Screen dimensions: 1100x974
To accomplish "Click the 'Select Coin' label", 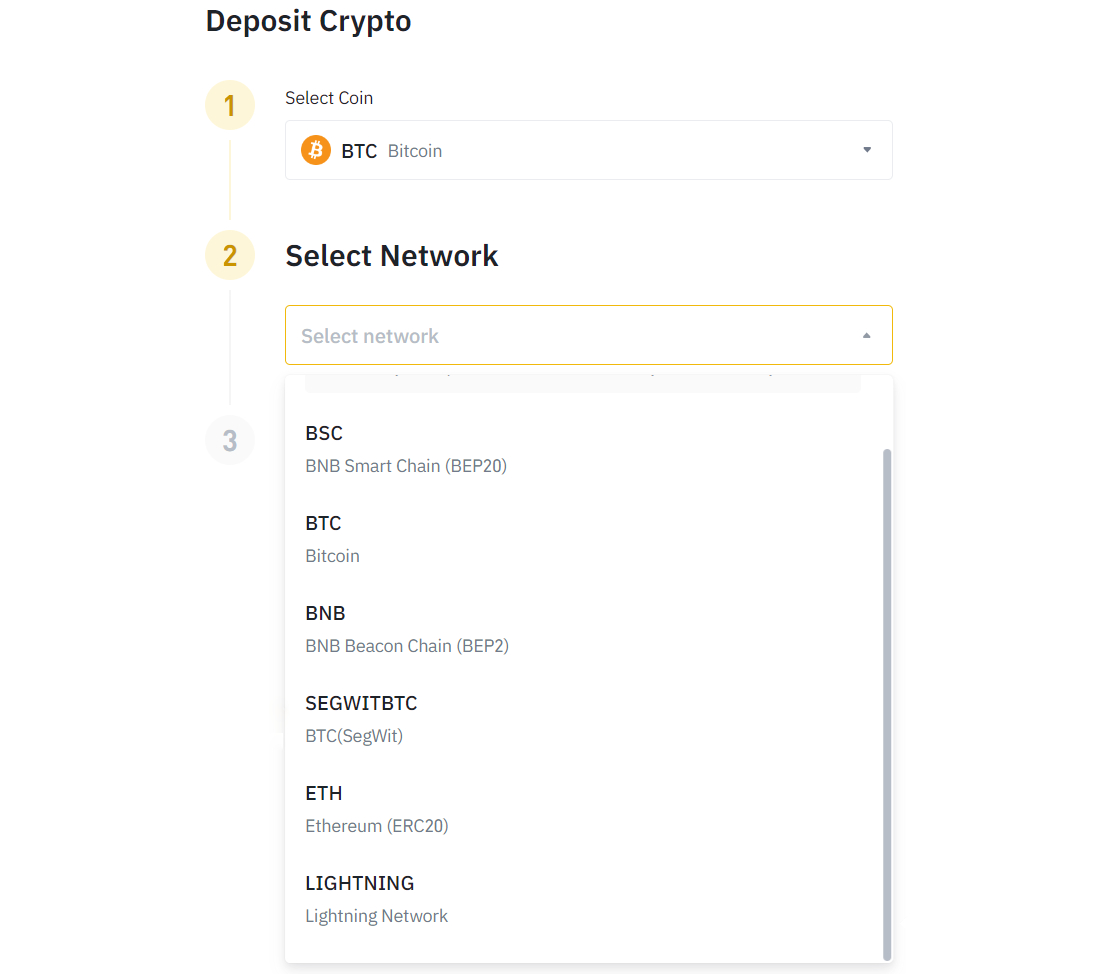I will pyautogui.click(x=329, y=98).
